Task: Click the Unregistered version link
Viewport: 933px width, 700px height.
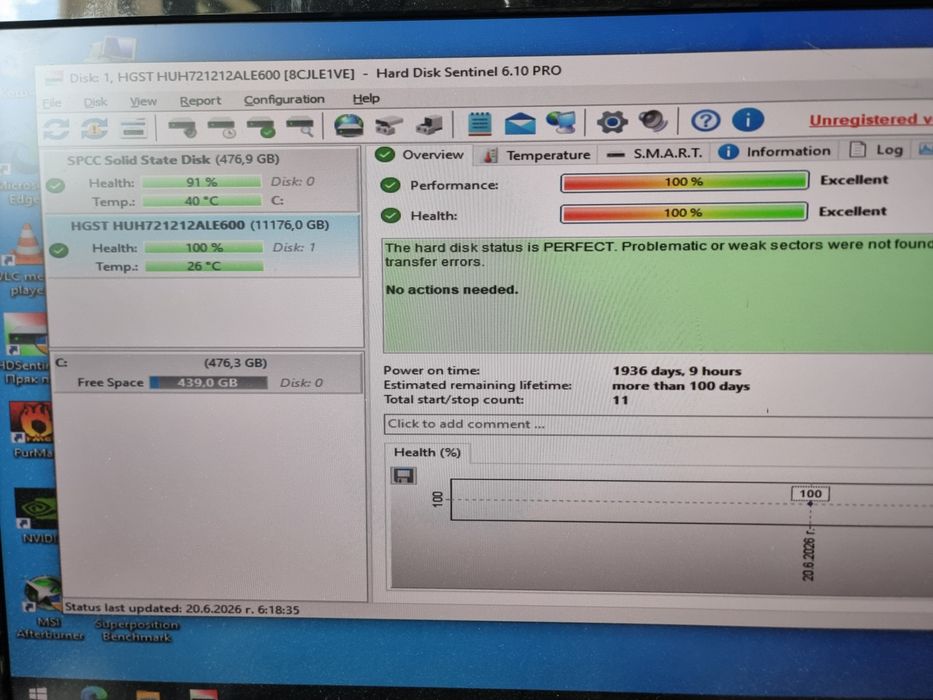Action: click(871, 120)
